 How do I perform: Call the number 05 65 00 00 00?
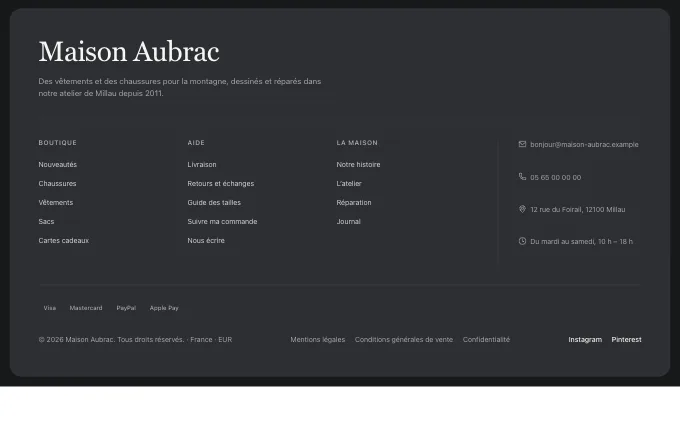click(556, 177)
